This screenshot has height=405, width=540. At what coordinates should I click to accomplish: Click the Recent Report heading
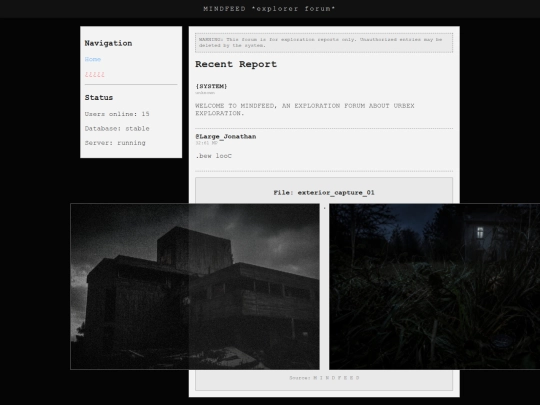point(236,64)
